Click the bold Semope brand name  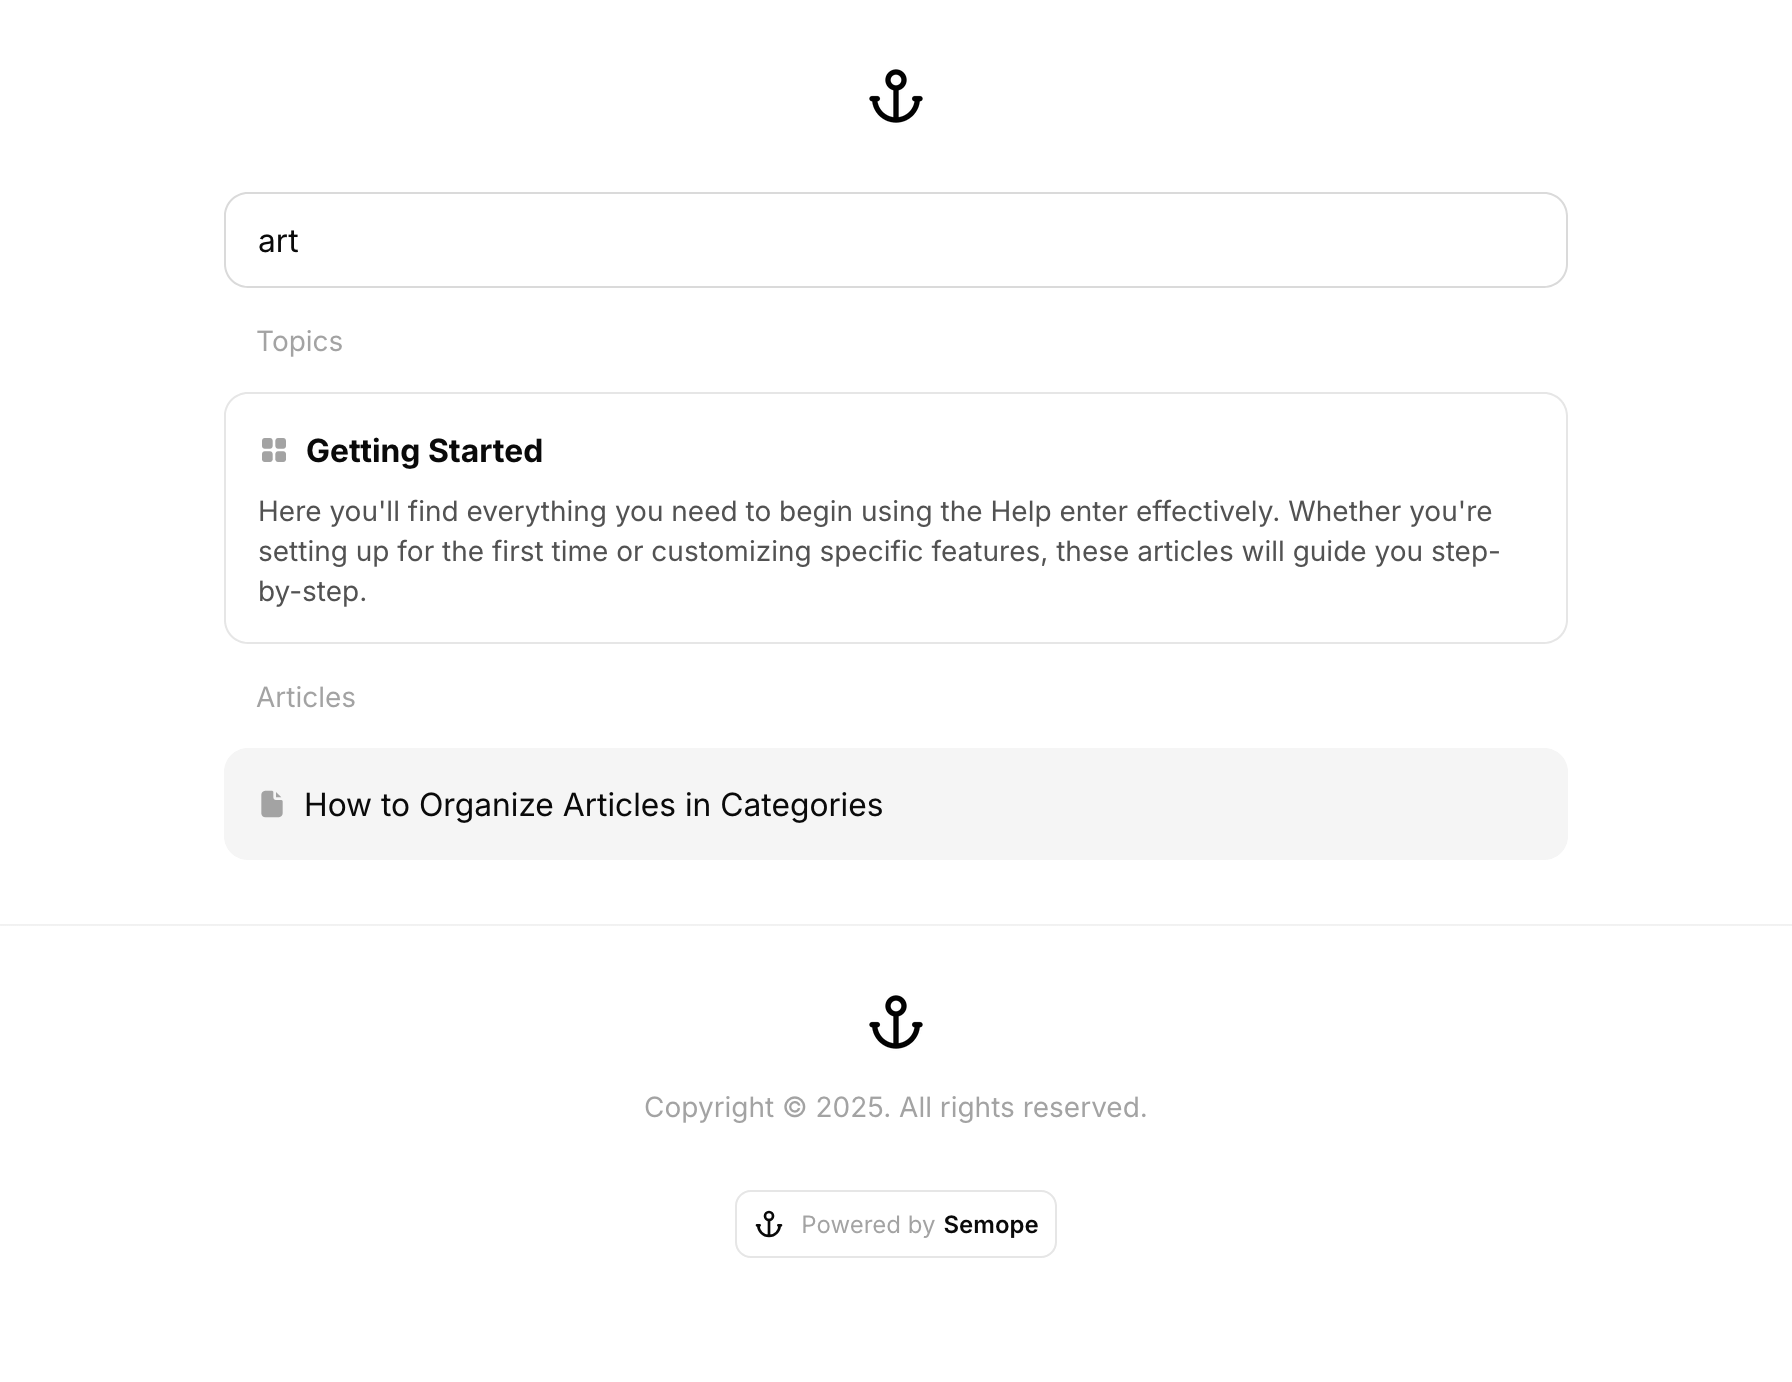tap(990, 1225)
